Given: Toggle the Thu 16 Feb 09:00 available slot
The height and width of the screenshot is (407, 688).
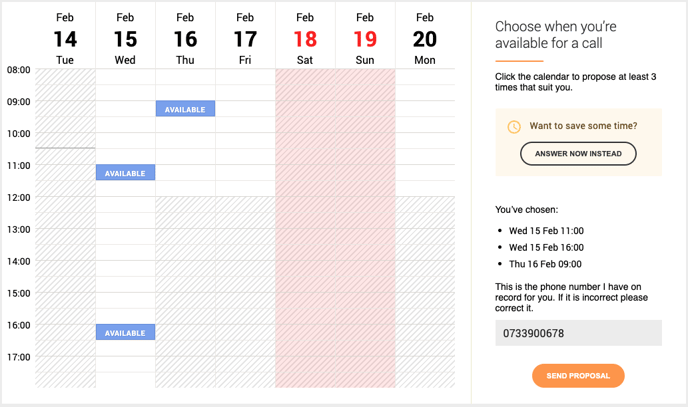Looking at the screenshot, I should pyautogui.click(x=185, y=109).
